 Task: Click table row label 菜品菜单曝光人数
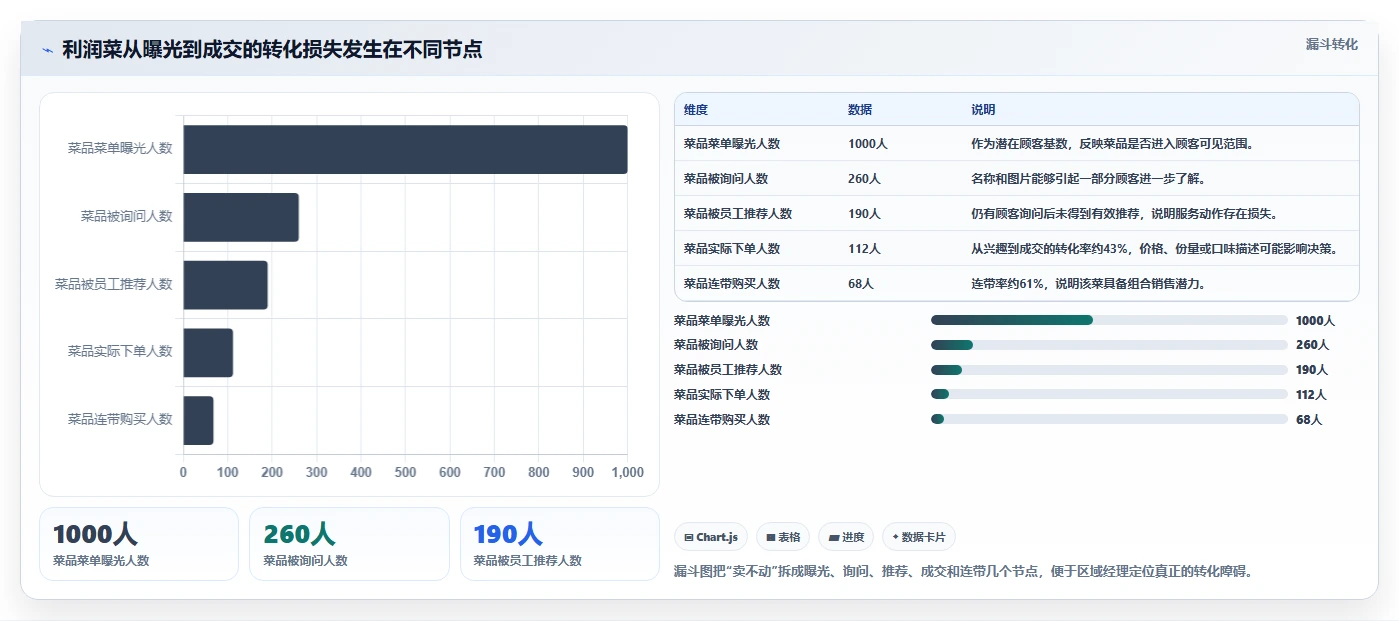[x=732, y=143]
